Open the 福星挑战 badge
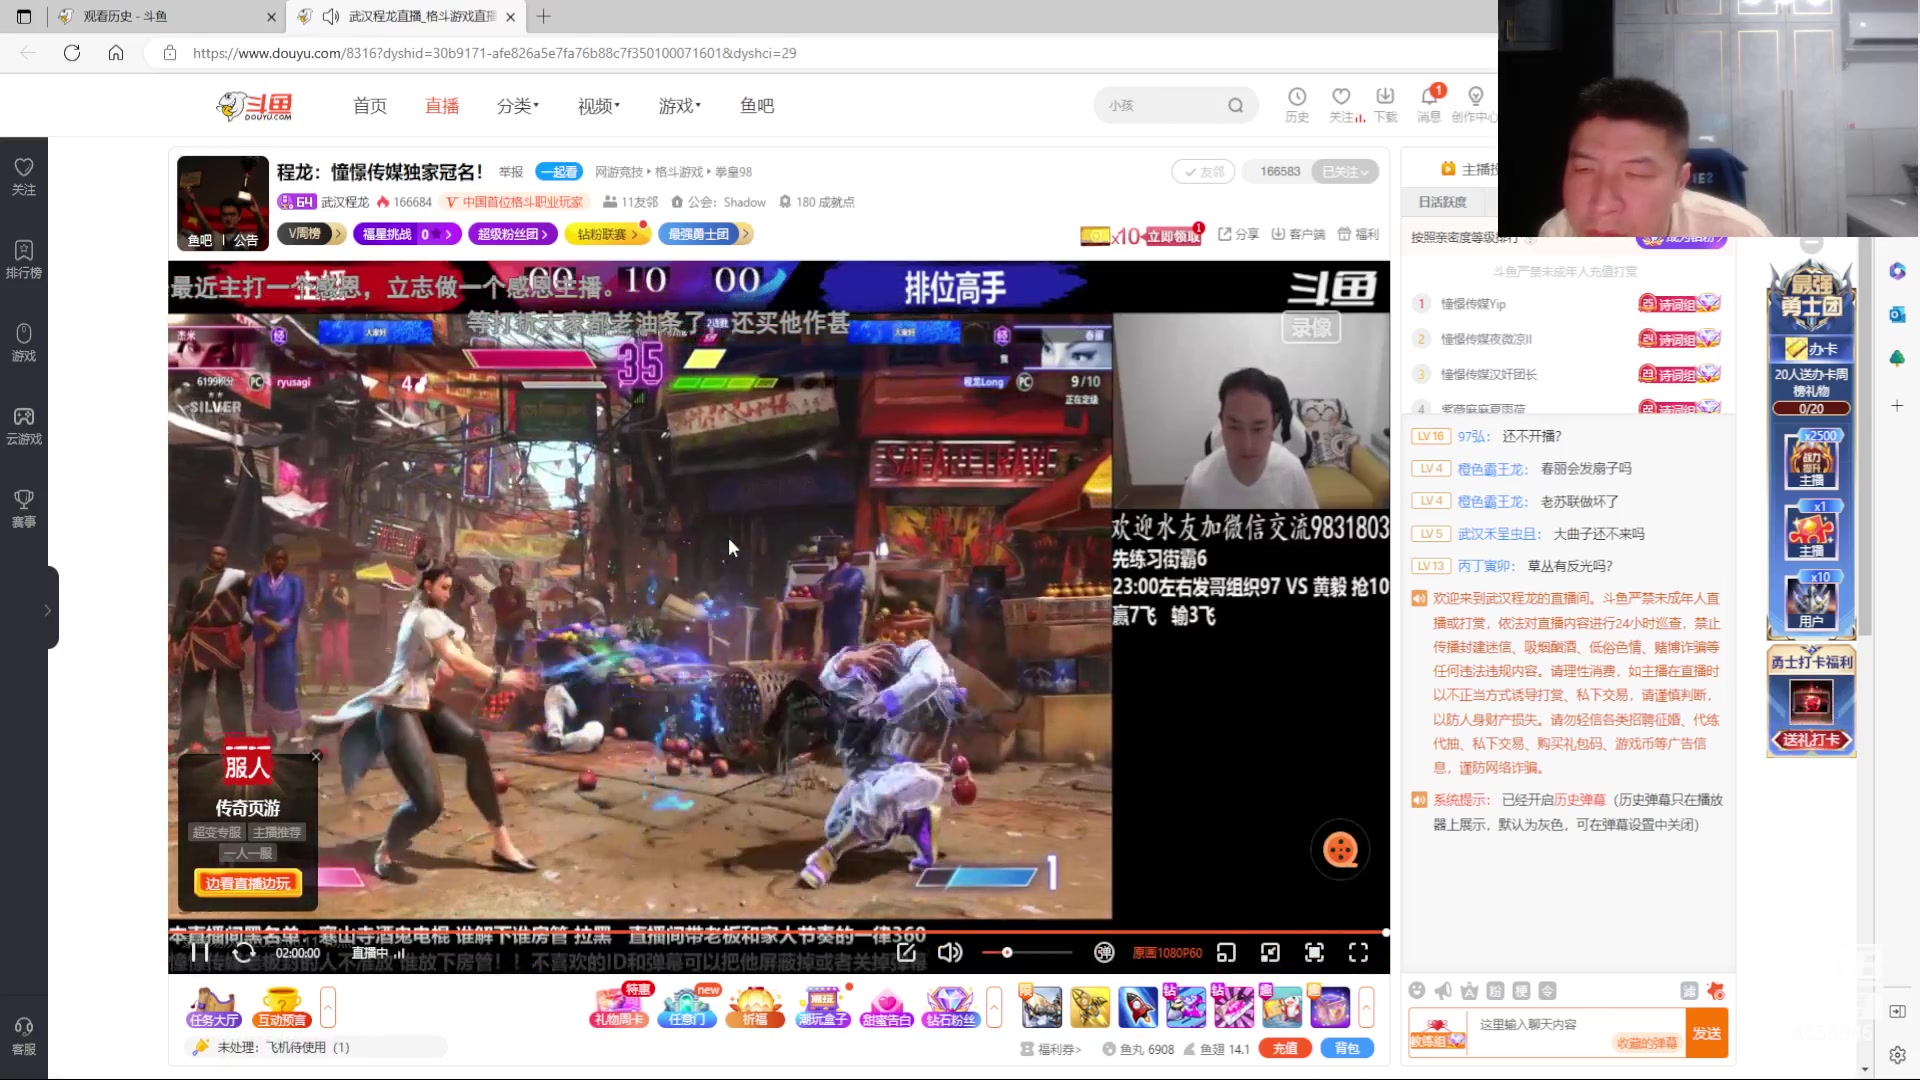Viewport: 1920px width, 1080px height. [407, 234]
